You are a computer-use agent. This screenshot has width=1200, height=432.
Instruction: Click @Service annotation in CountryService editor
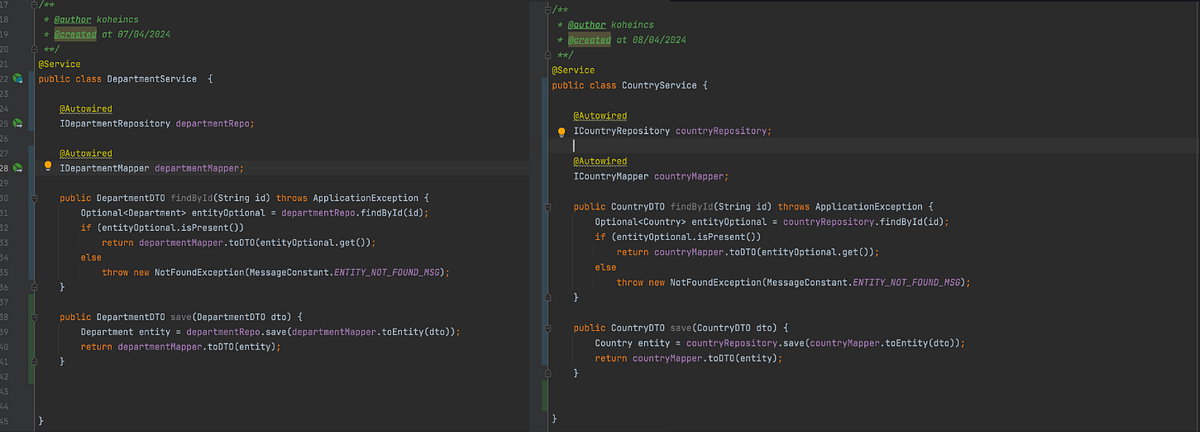tap(572, 70)
